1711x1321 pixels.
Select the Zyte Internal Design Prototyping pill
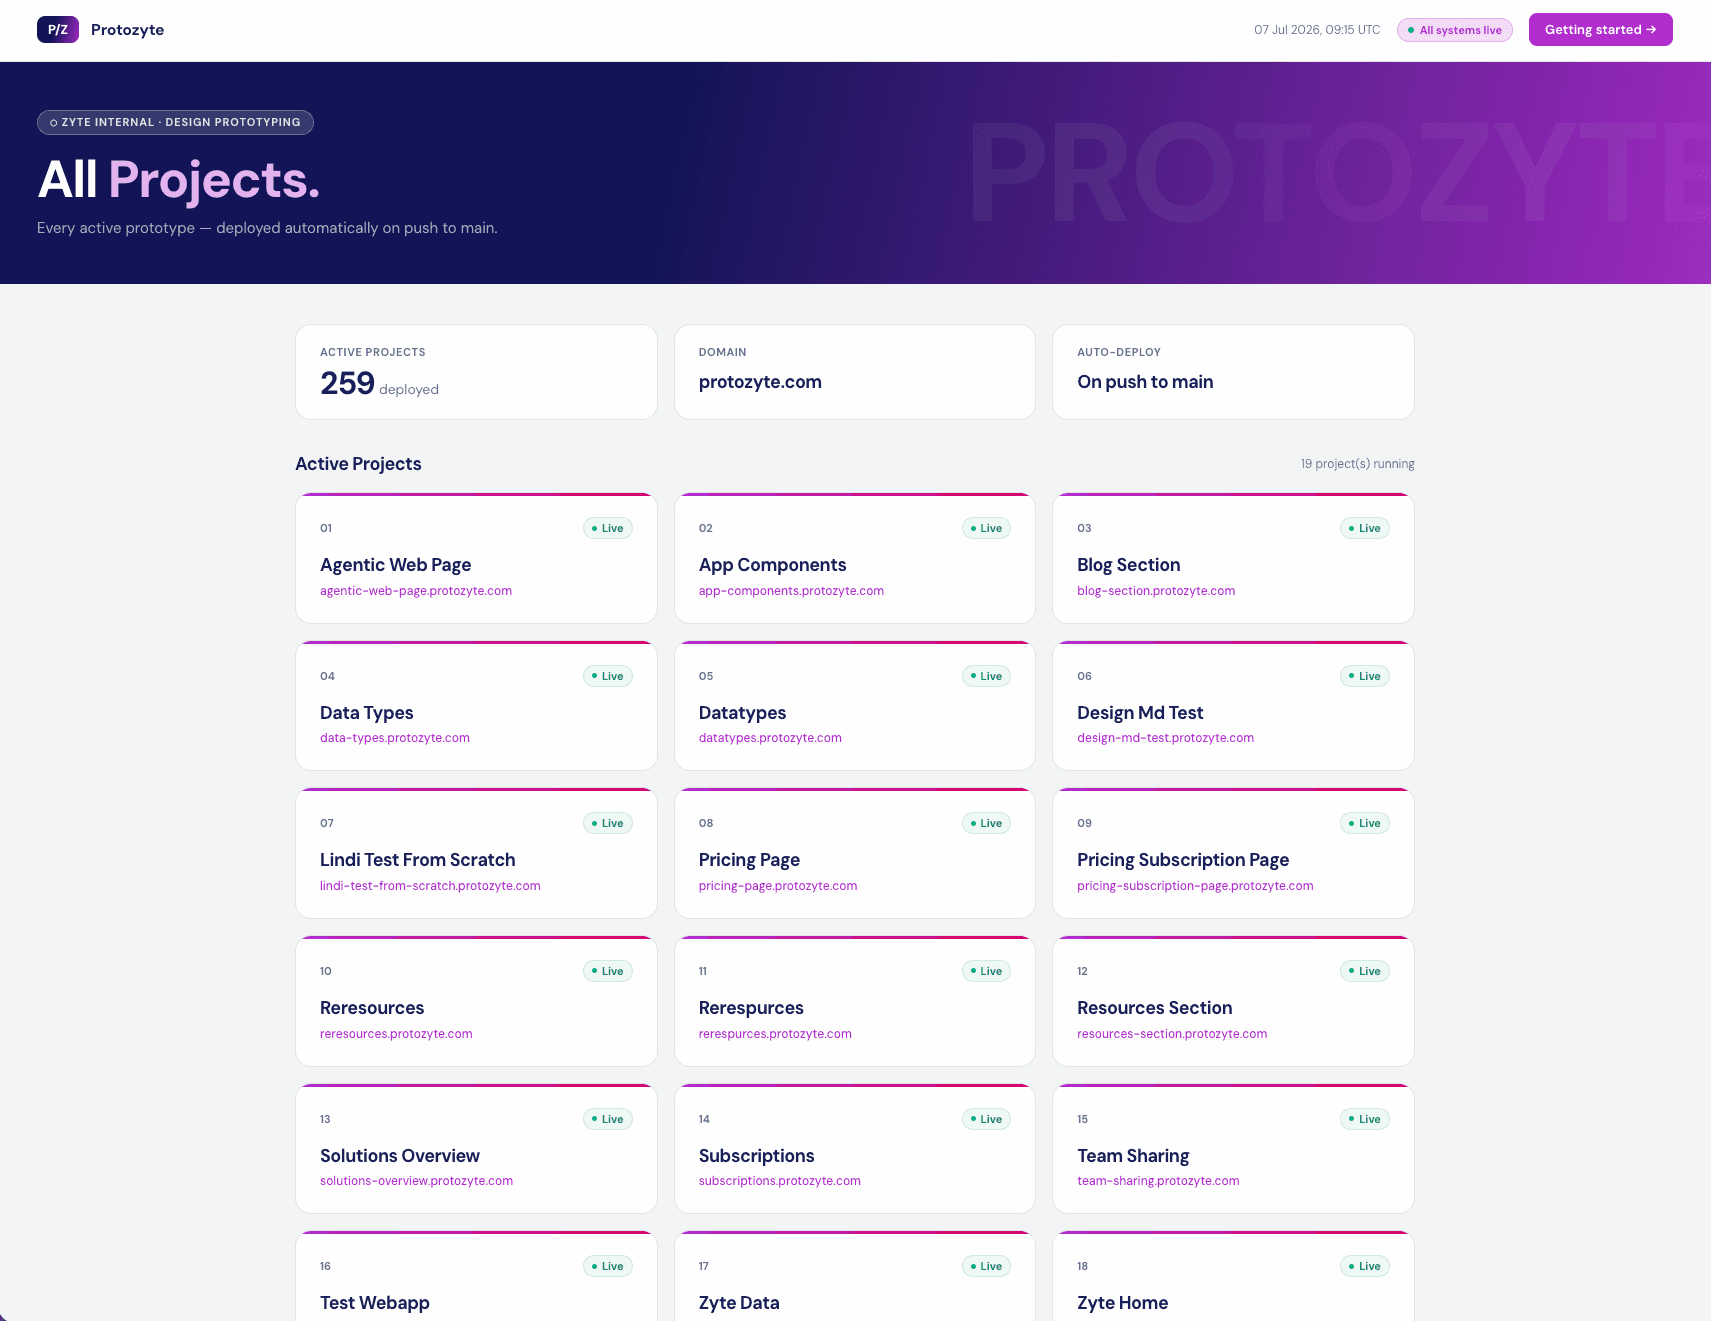pos(175,122)
